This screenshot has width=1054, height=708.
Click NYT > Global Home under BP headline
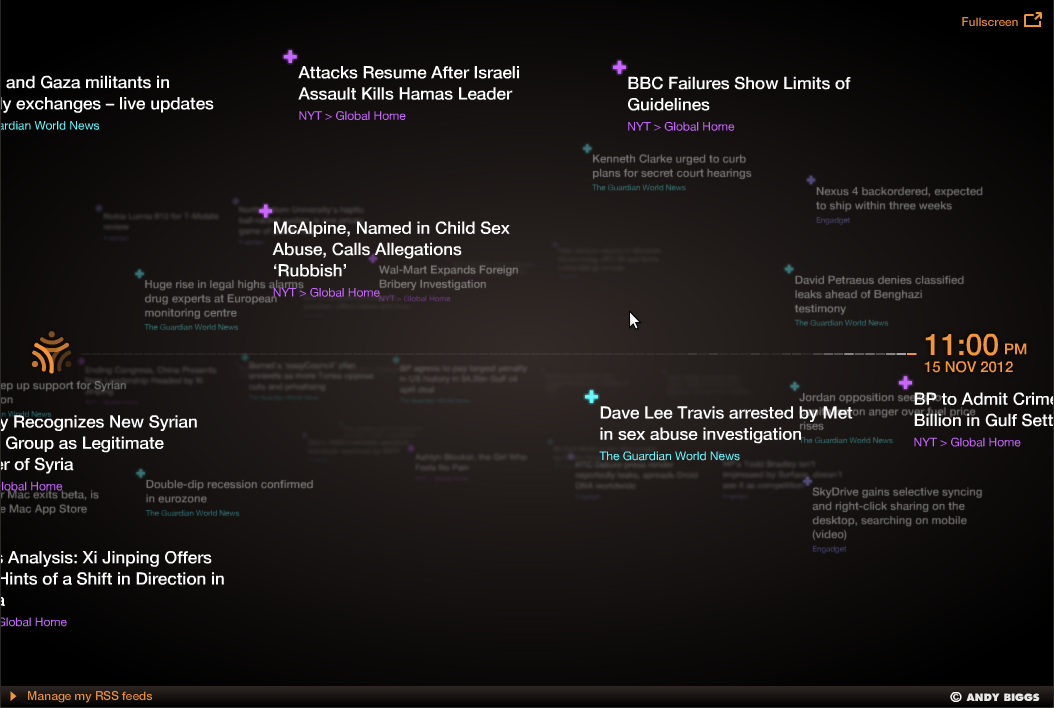[967, 442]
